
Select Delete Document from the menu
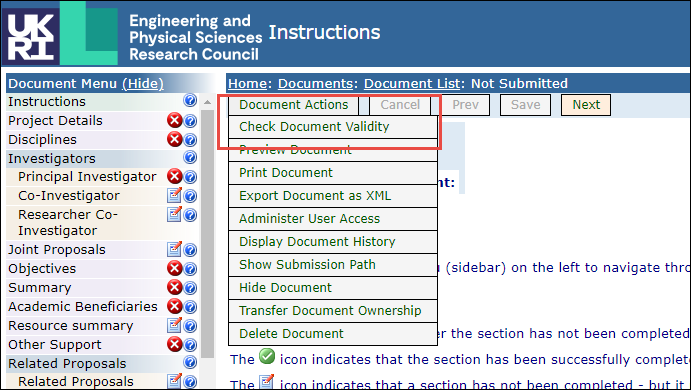tap(333, 334)
